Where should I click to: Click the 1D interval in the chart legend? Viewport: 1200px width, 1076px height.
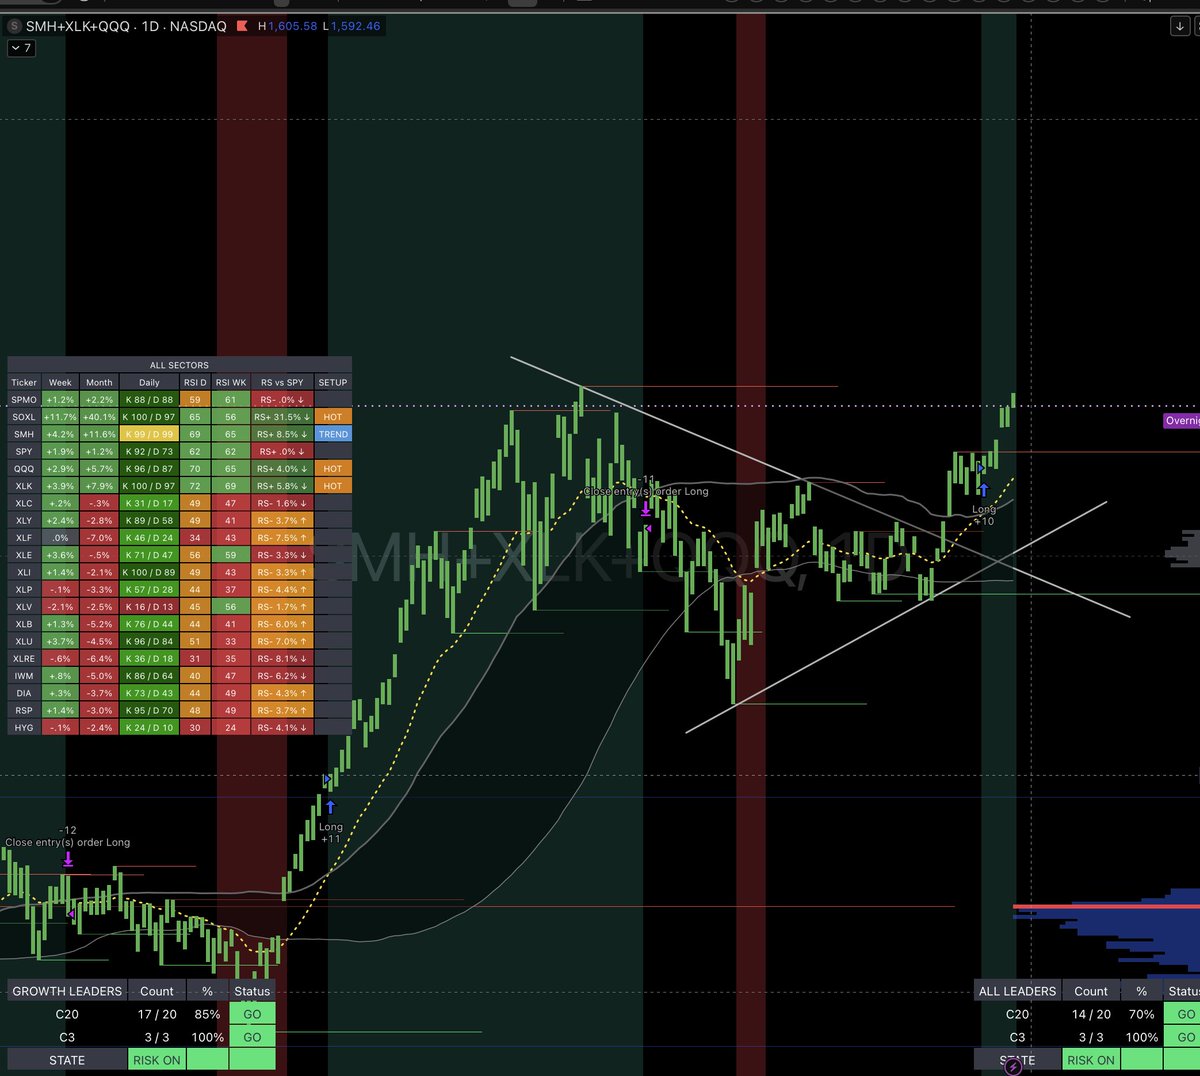coord(150,26)
